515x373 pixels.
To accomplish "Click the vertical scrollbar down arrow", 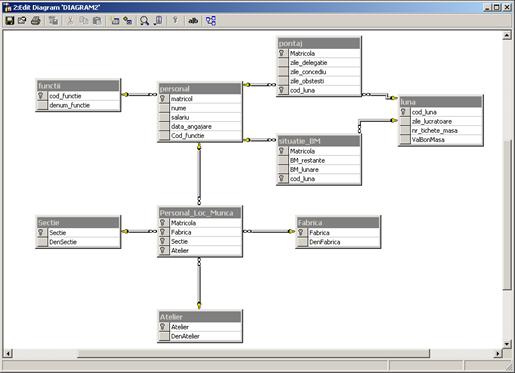I will pyautogui.click(x=507, y=344).
